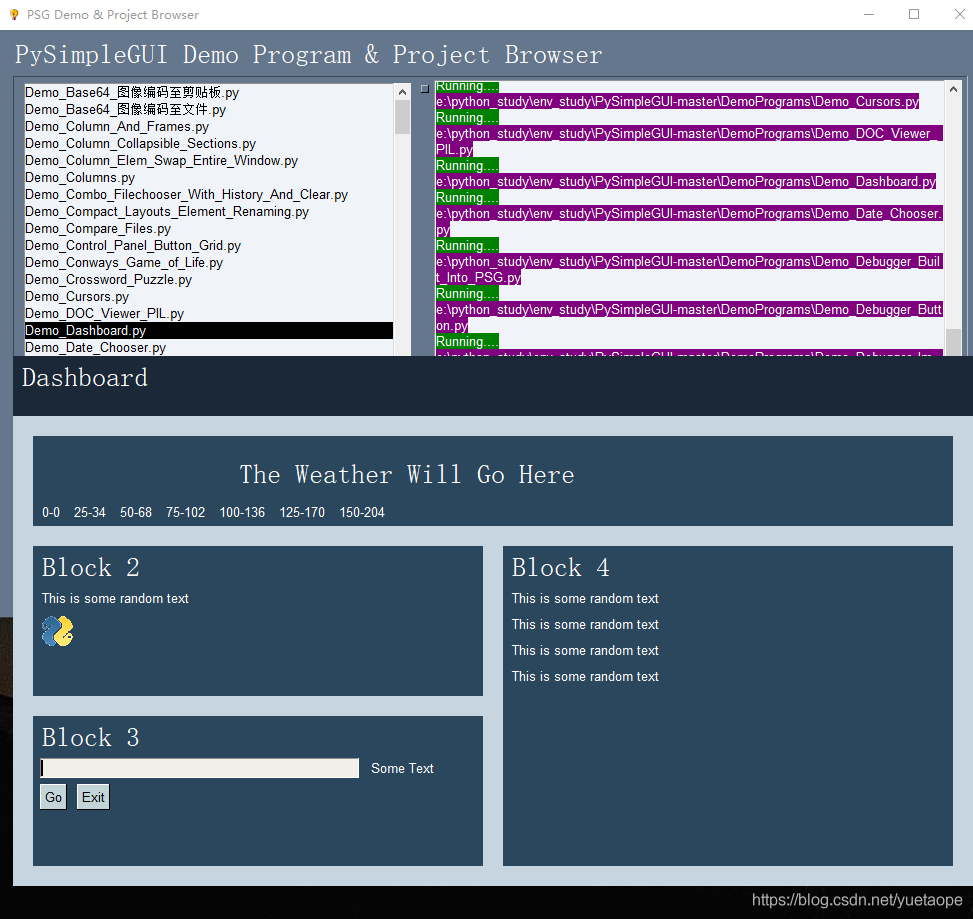Click the lightbulb icon in the title bar

[14, 14]
